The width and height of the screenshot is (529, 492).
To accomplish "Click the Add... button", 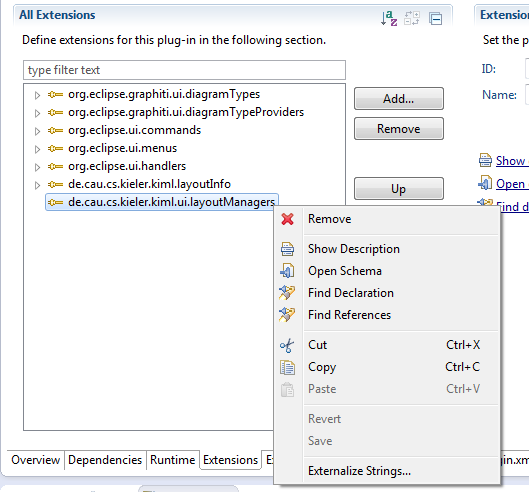I will pos(398,99).
